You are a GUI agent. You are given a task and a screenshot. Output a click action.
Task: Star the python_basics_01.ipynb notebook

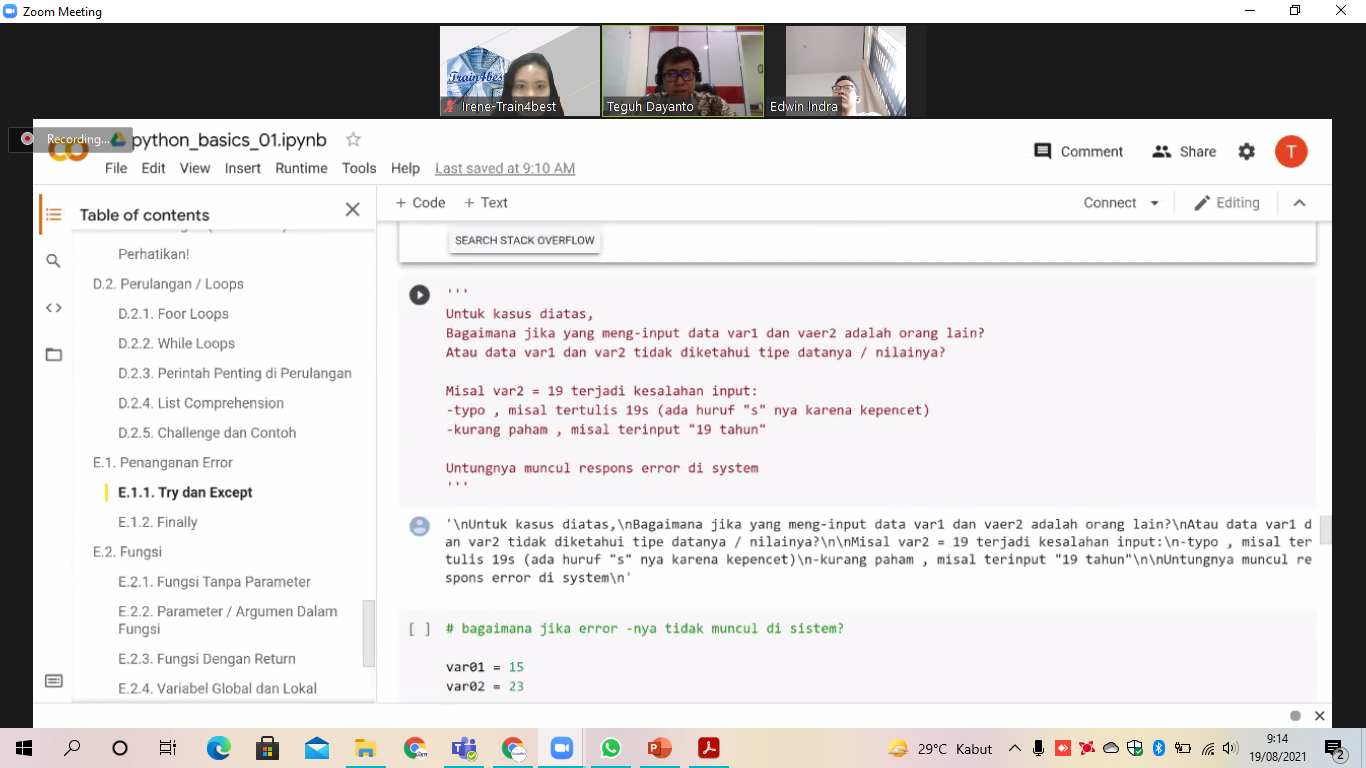tap(353, 140)
